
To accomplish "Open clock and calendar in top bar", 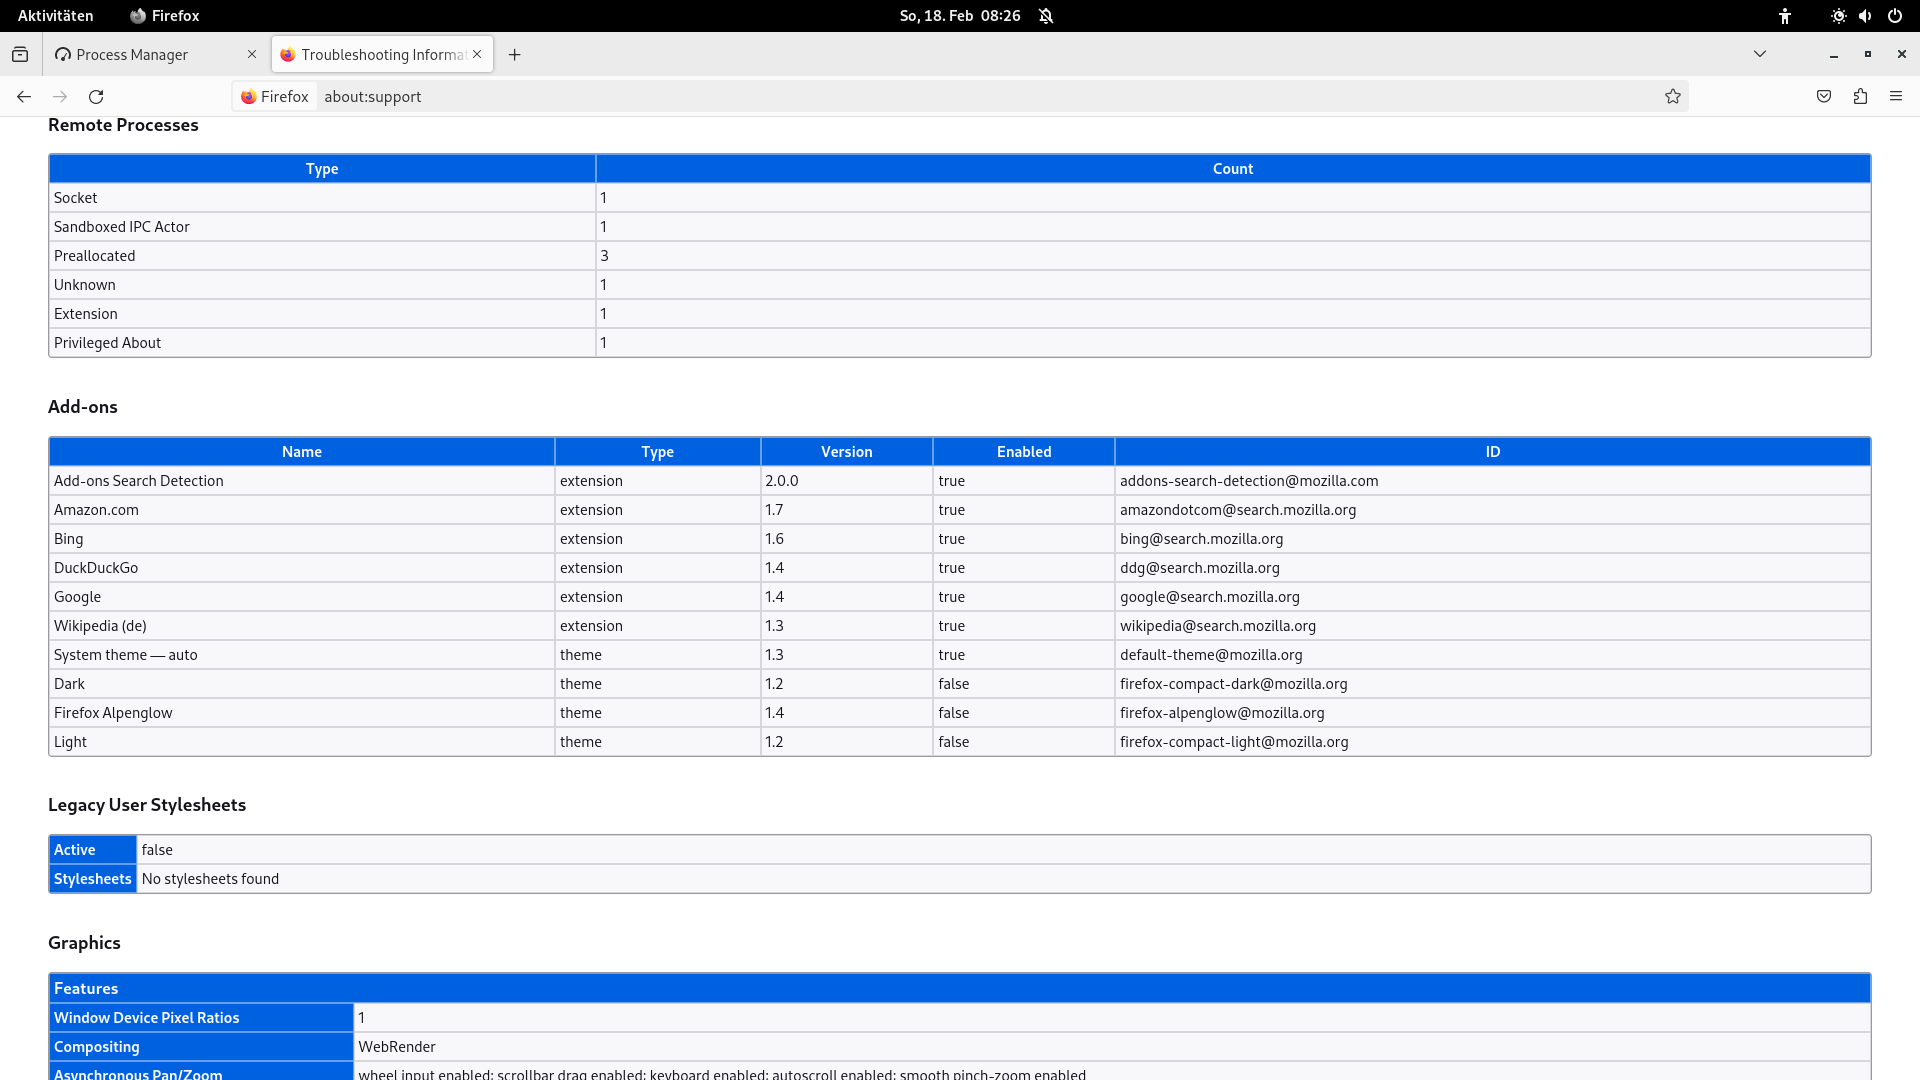I will tap(959, 15).
